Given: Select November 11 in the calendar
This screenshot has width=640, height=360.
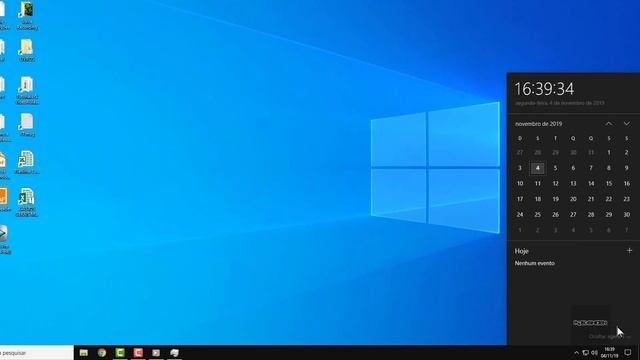Looking at the screenshot, I should [538, 184].
